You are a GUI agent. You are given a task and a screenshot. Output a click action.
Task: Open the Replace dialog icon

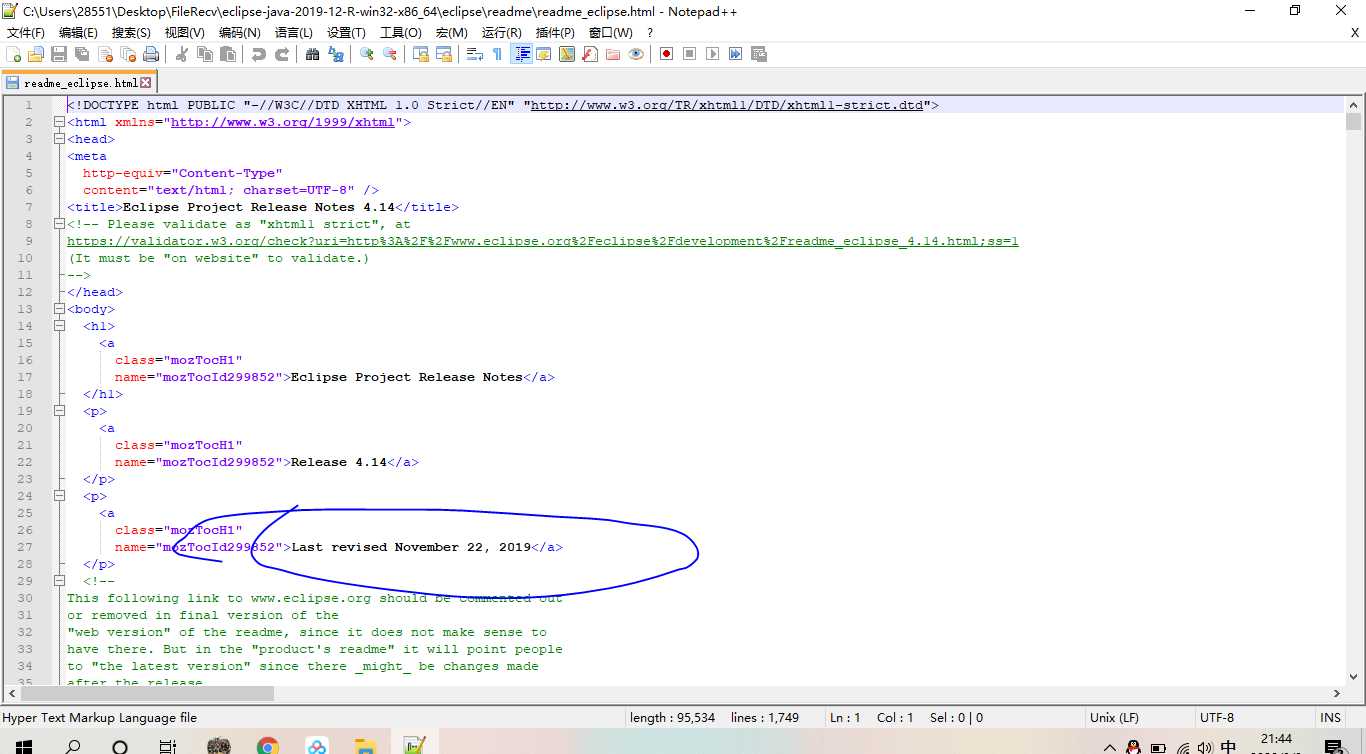(335, 54)
